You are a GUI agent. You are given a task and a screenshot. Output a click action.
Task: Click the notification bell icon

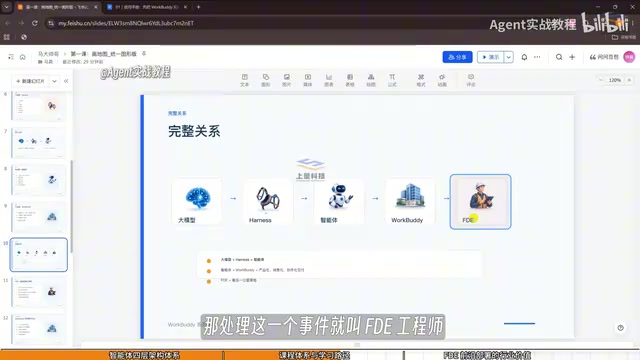524,57
